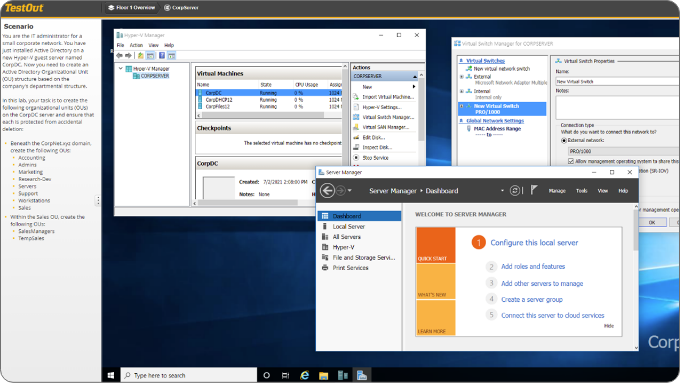Open the View menu in Server Manager
This screenshot has height=383, width=680.
pos(603,191)
